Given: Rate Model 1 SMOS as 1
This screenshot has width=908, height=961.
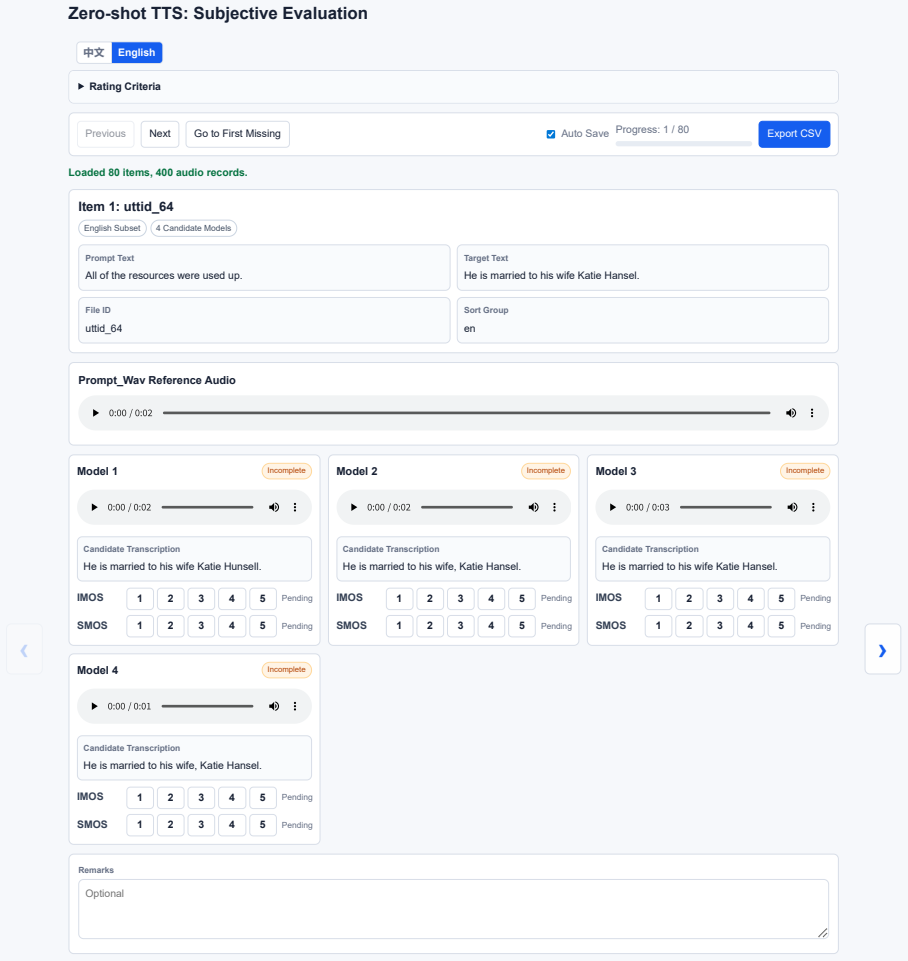Looking at the screenshot, I should click(x=140, y=626).
